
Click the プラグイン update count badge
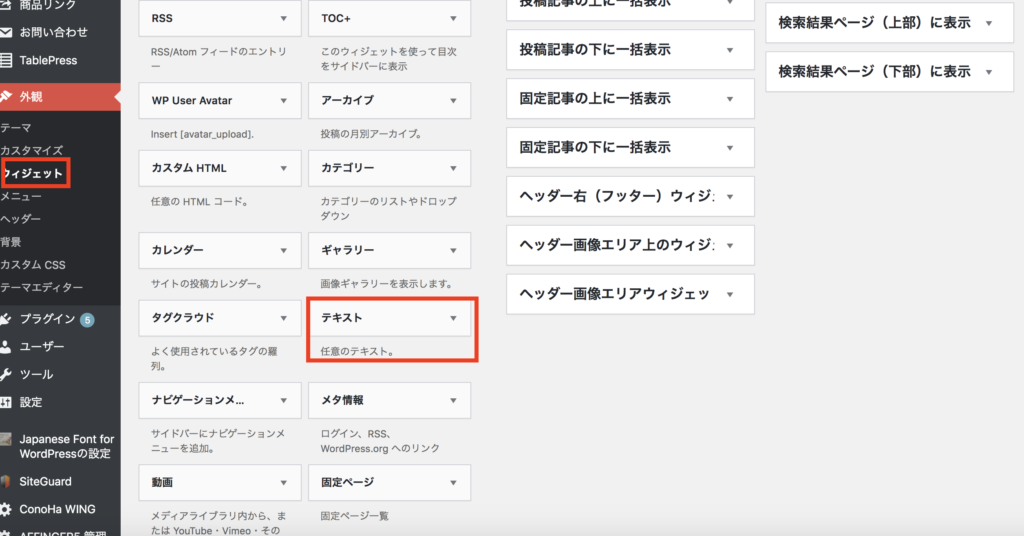[87, 320]
